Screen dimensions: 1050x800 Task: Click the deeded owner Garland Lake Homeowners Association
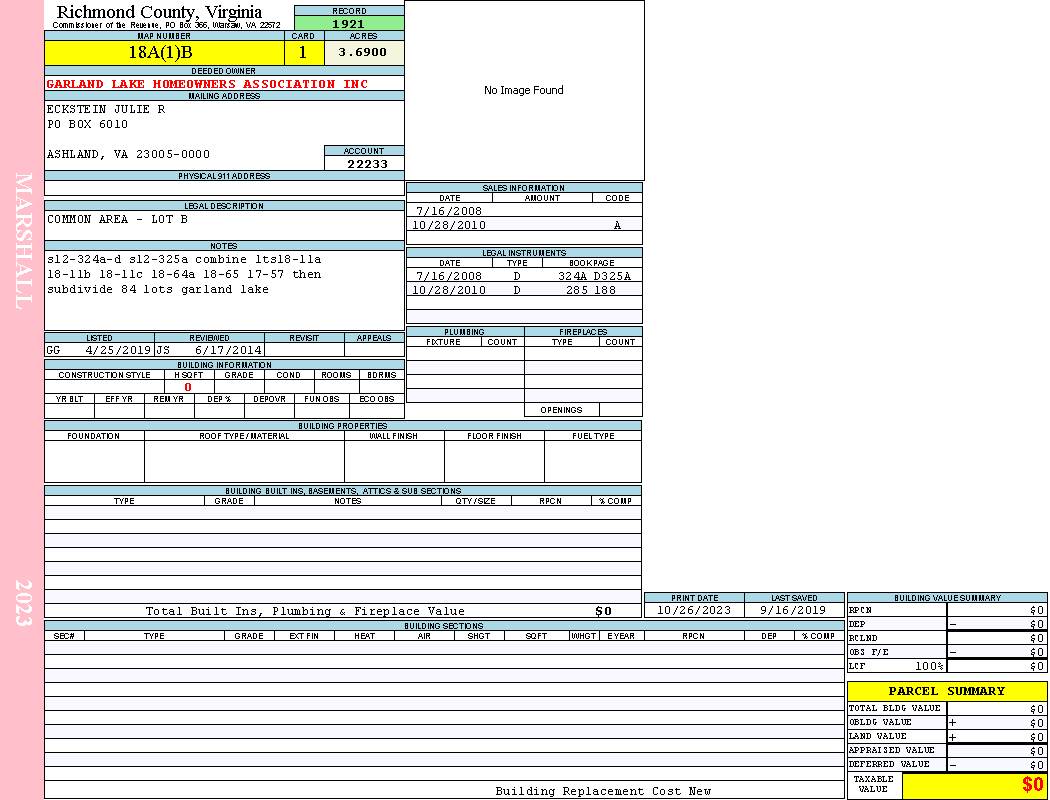point(207,84)
